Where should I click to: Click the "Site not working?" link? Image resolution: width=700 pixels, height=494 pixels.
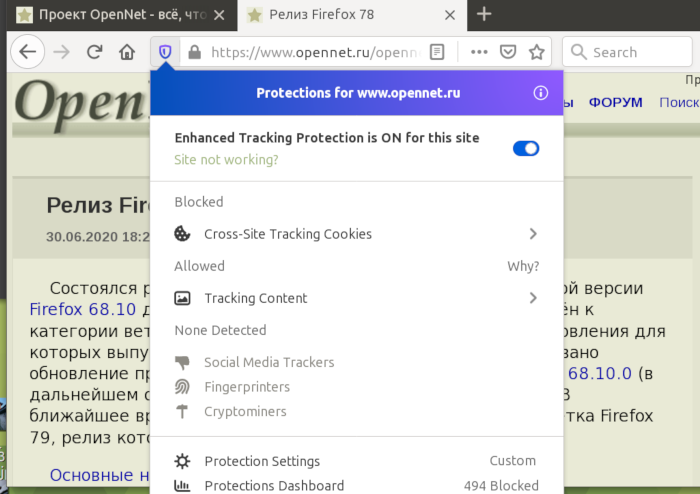point(226,160)
